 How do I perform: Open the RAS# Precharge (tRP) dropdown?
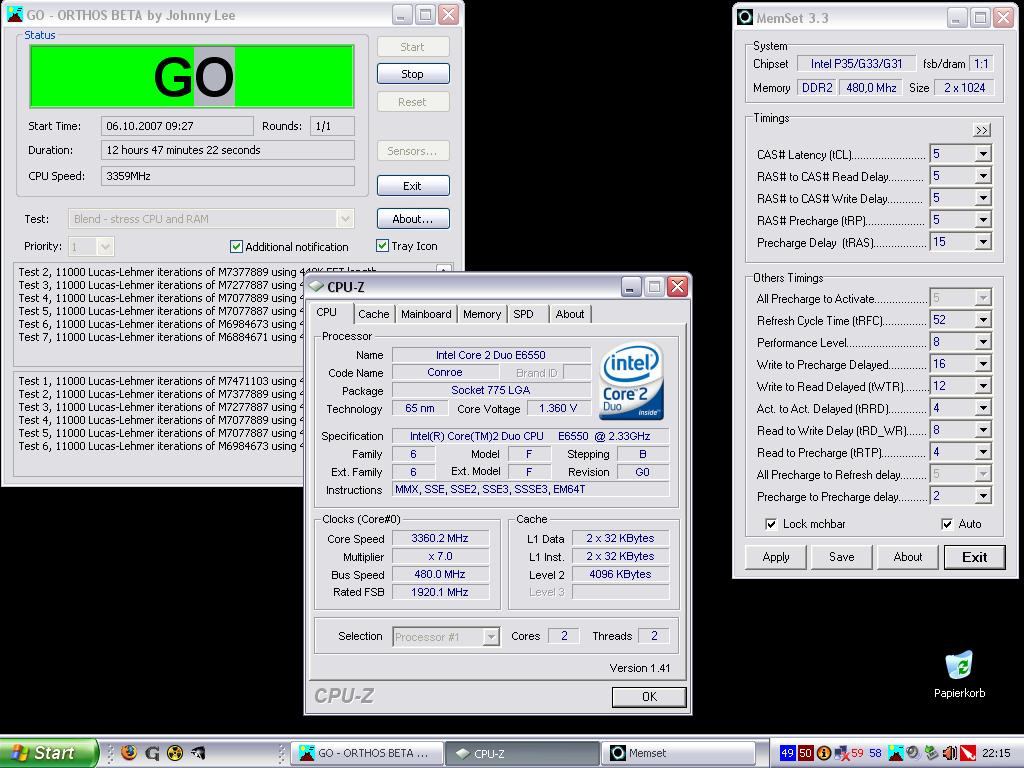[x=983, y=220]
